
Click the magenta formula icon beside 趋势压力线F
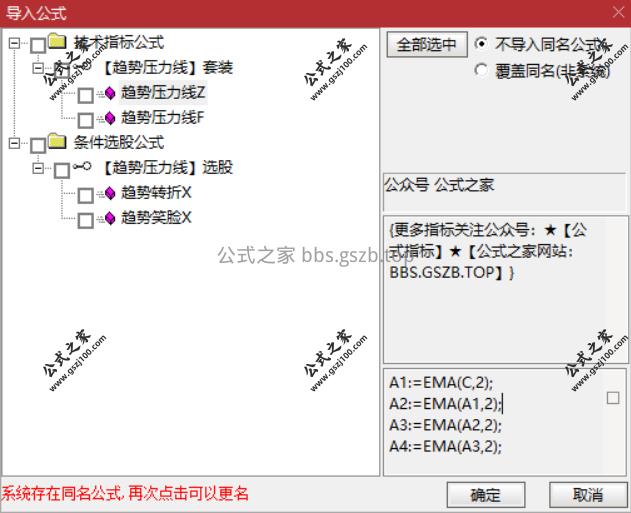(110, 118)
